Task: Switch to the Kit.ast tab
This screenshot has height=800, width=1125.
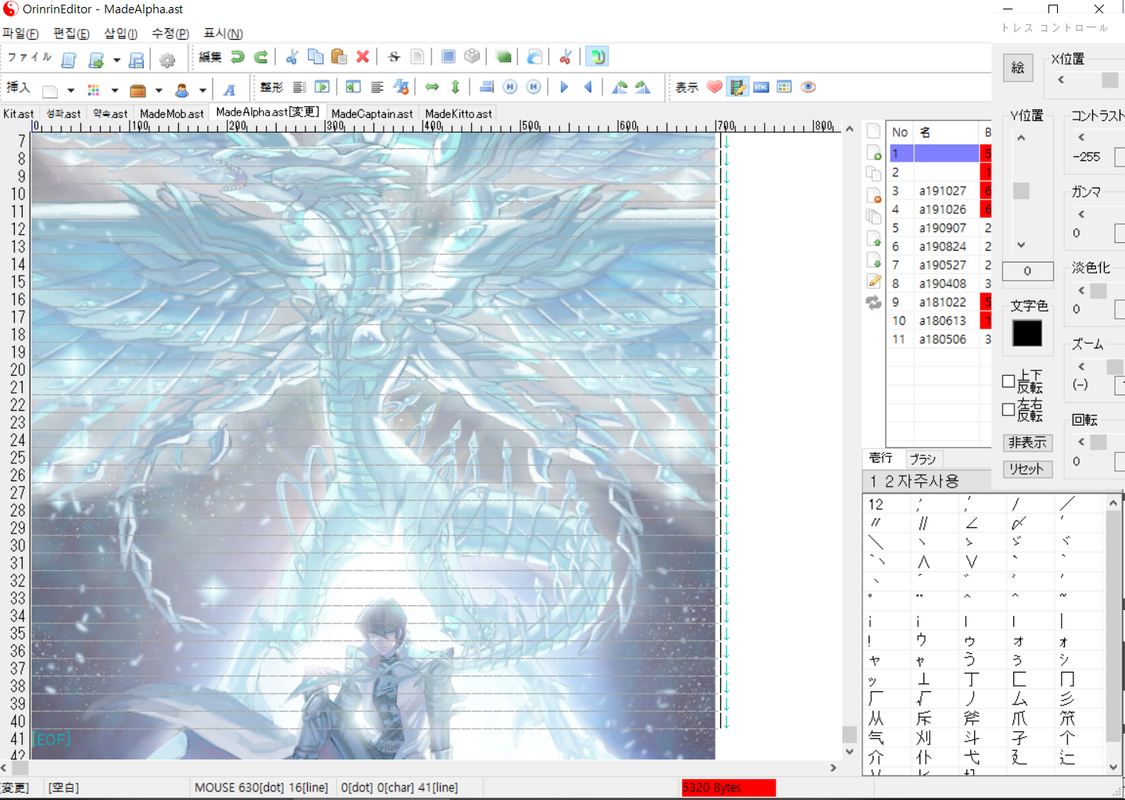Action: pyautogui.click(x=19, y=113)
